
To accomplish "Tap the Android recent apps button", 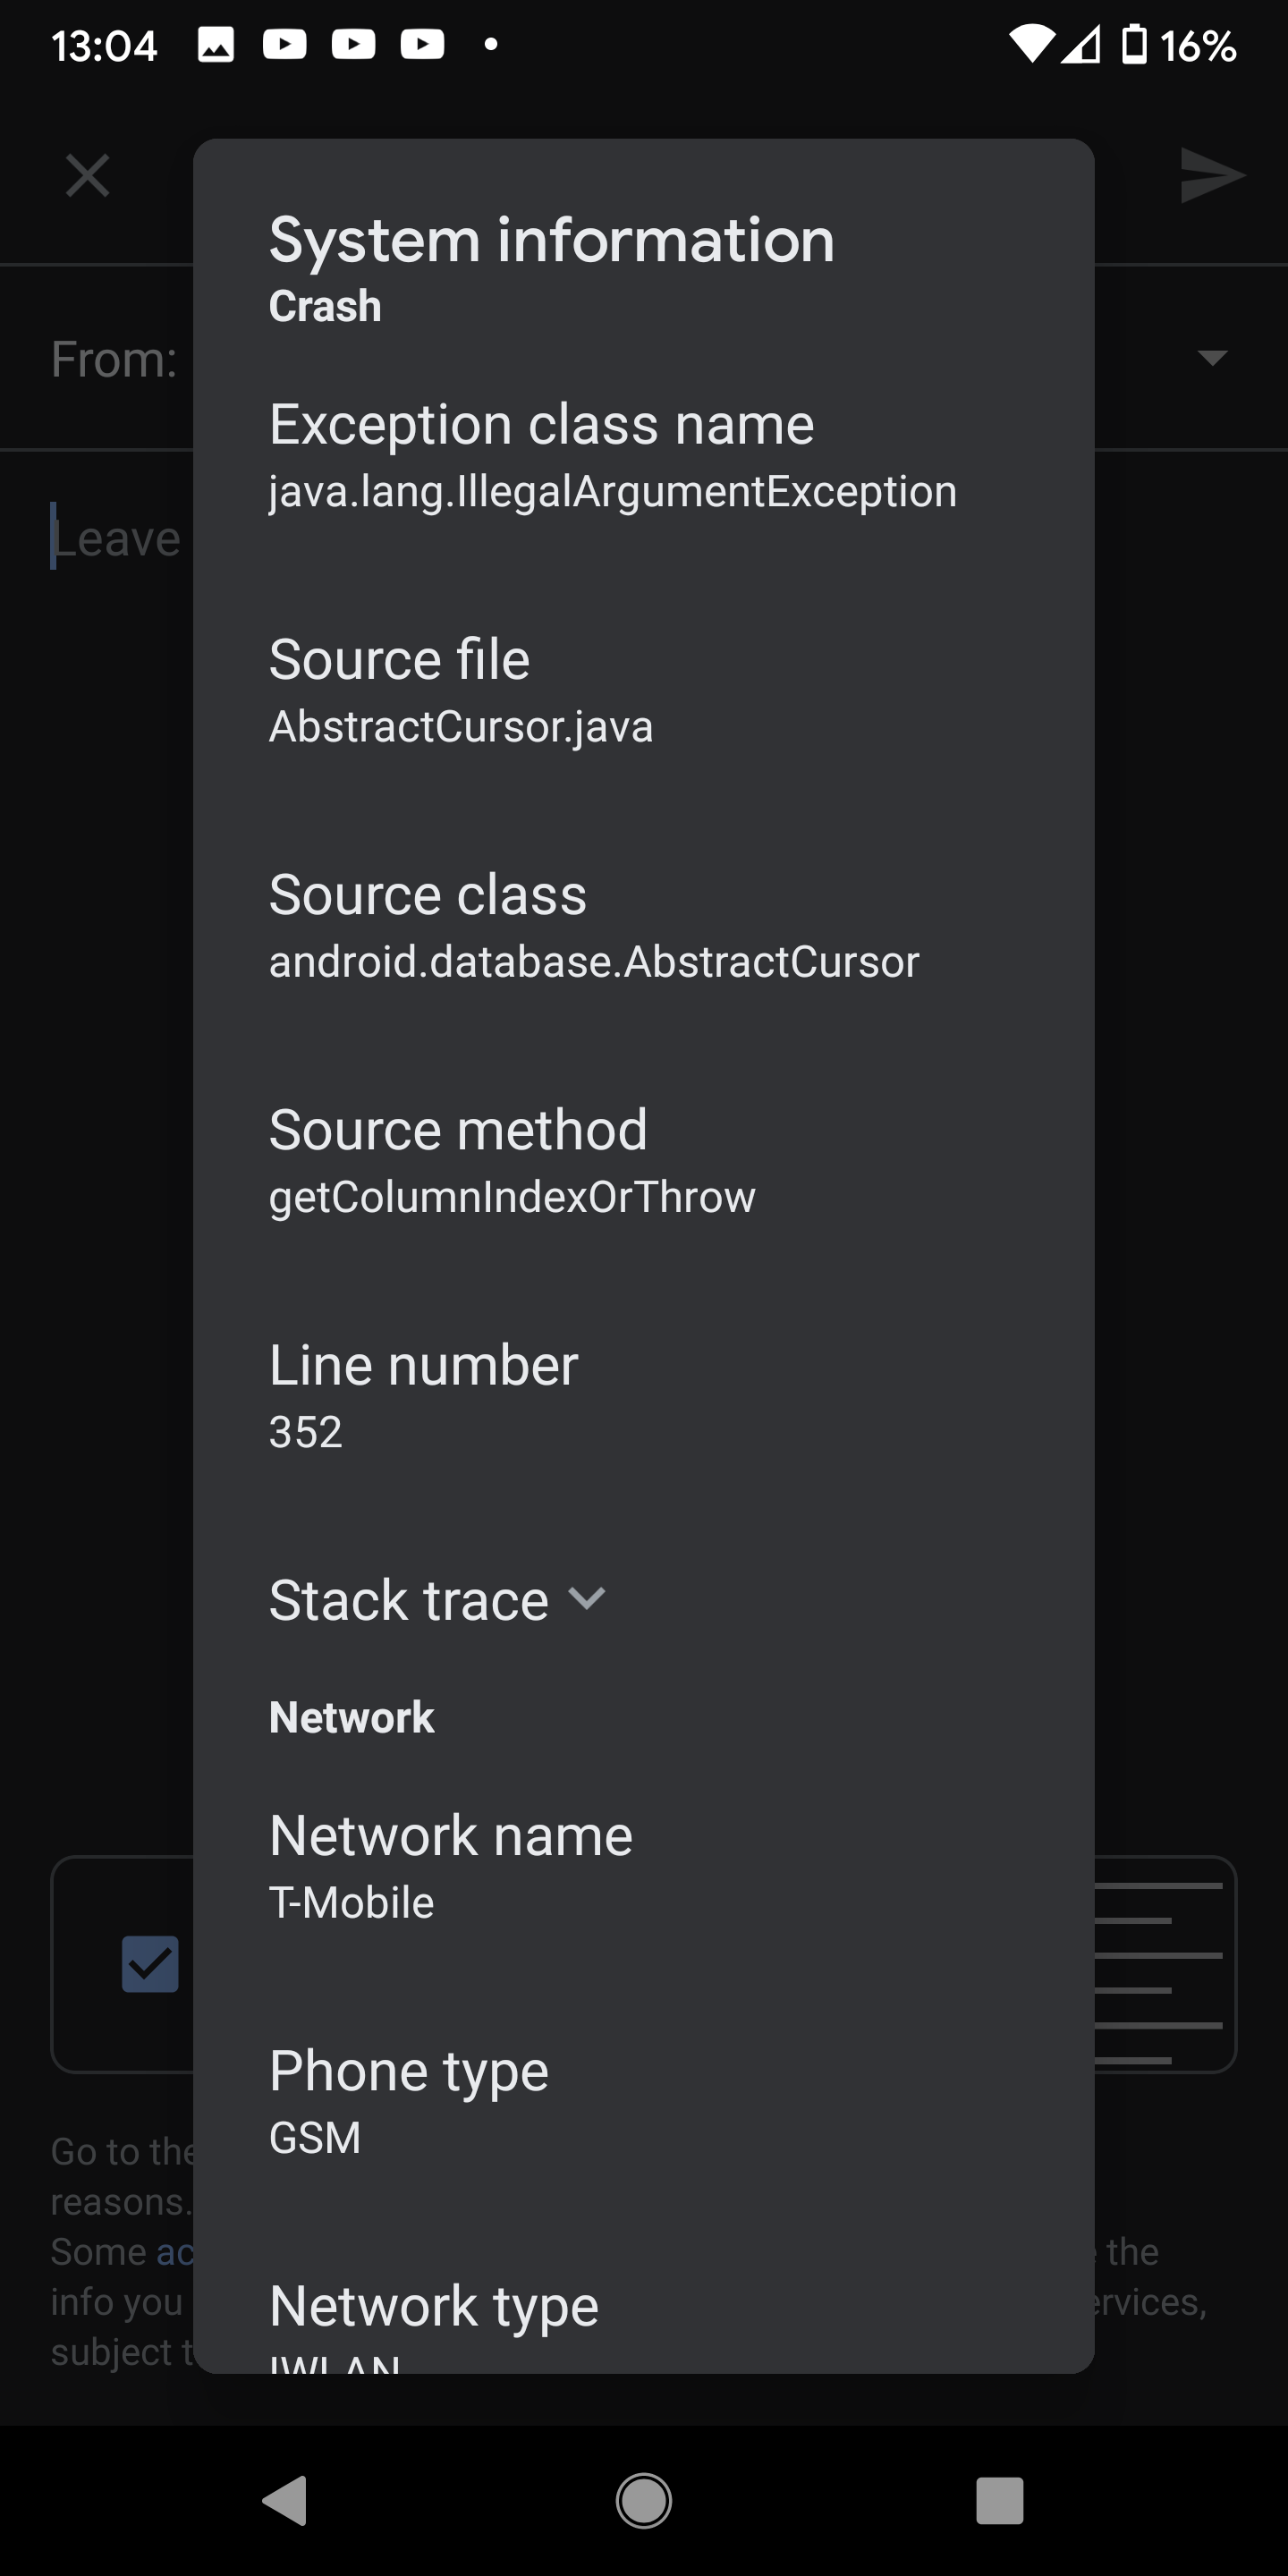I will click(x=1000, y=2501).
